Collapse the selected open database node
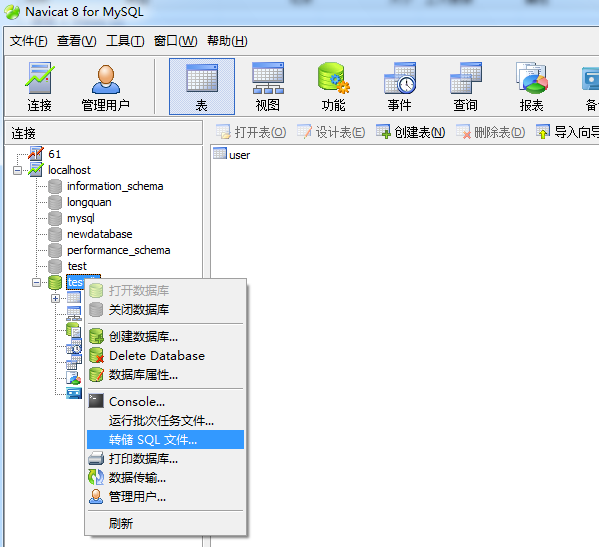Screen dimensions: 599x547 click(x=36, y=282)
